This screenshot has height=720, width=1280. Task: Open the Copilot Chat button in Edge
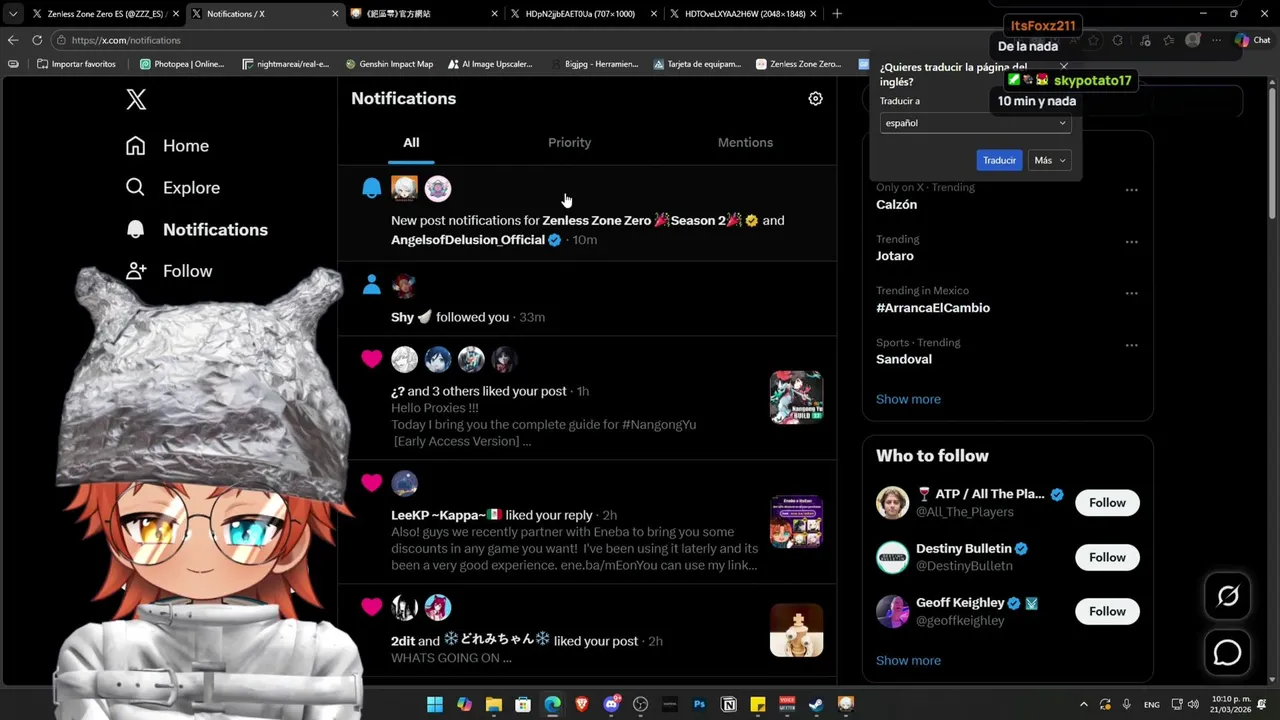1252,40
